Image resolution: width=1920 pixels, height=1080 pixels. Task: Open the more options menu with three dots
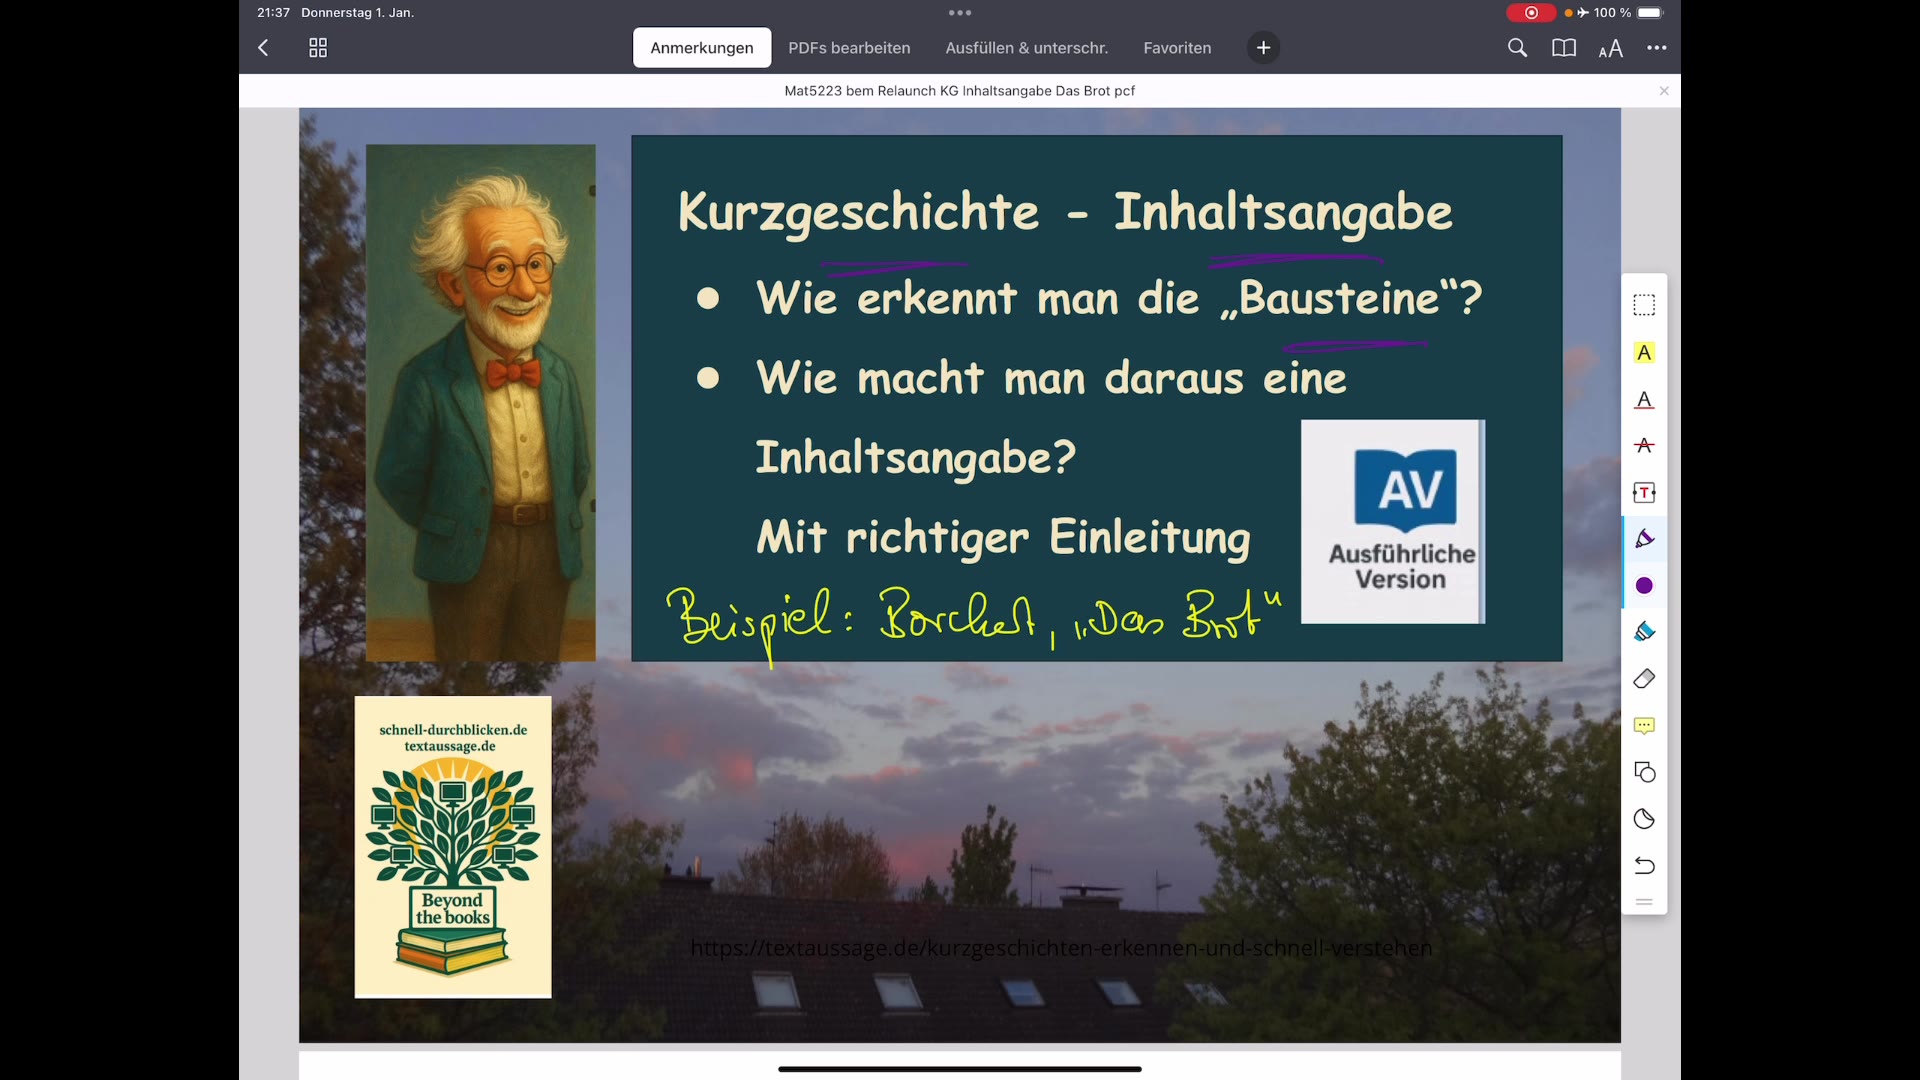coord(1657,47)
